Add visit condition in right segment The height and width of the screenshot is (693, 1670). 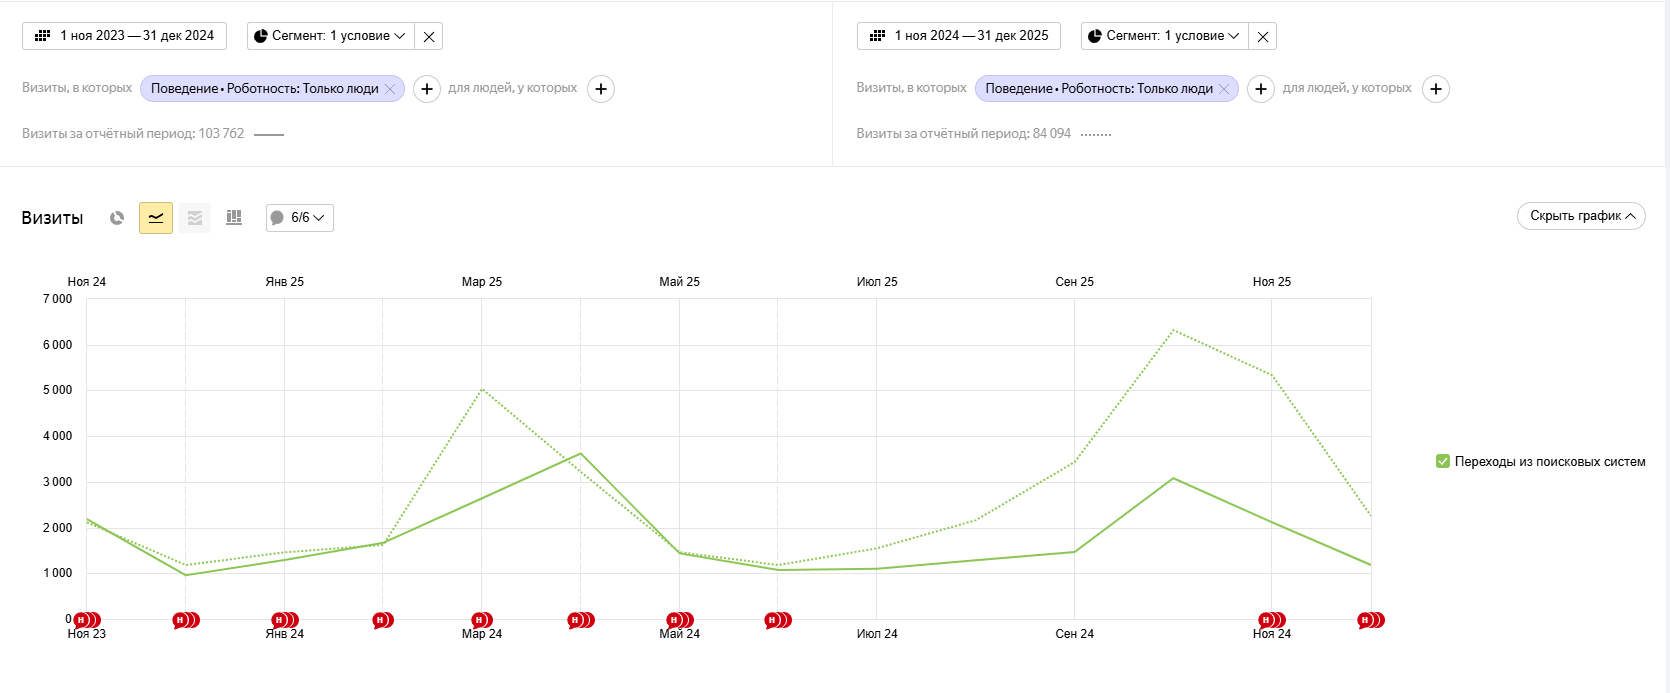(1261, 89)
